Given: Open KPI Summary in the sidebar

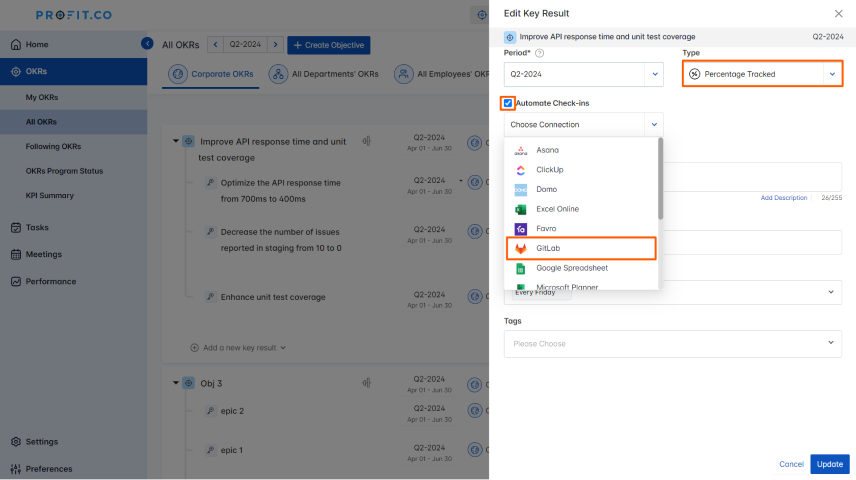Looking at the screenshot, I should tap(50, 195).
